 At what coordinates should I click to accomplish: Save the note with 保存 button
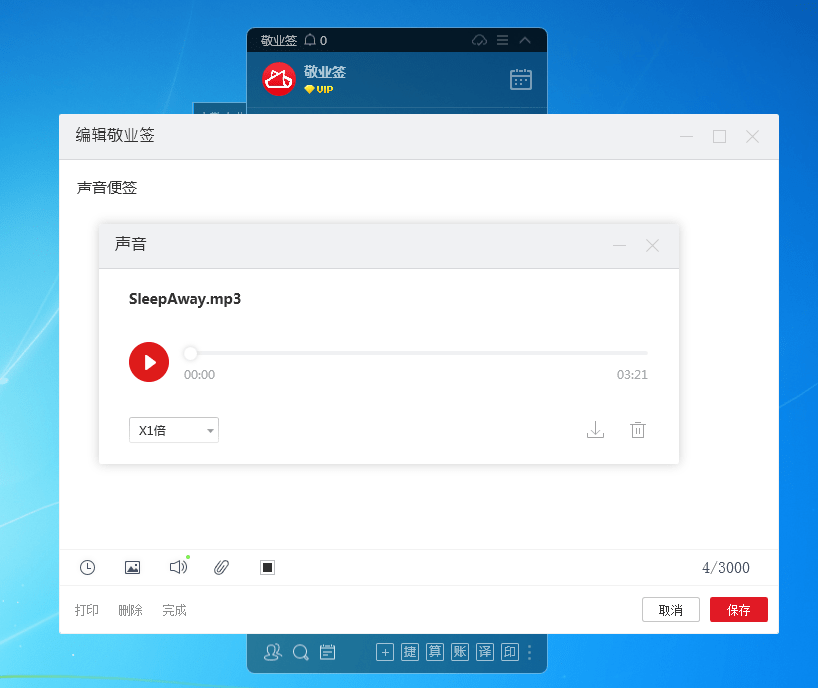[739, 610]
